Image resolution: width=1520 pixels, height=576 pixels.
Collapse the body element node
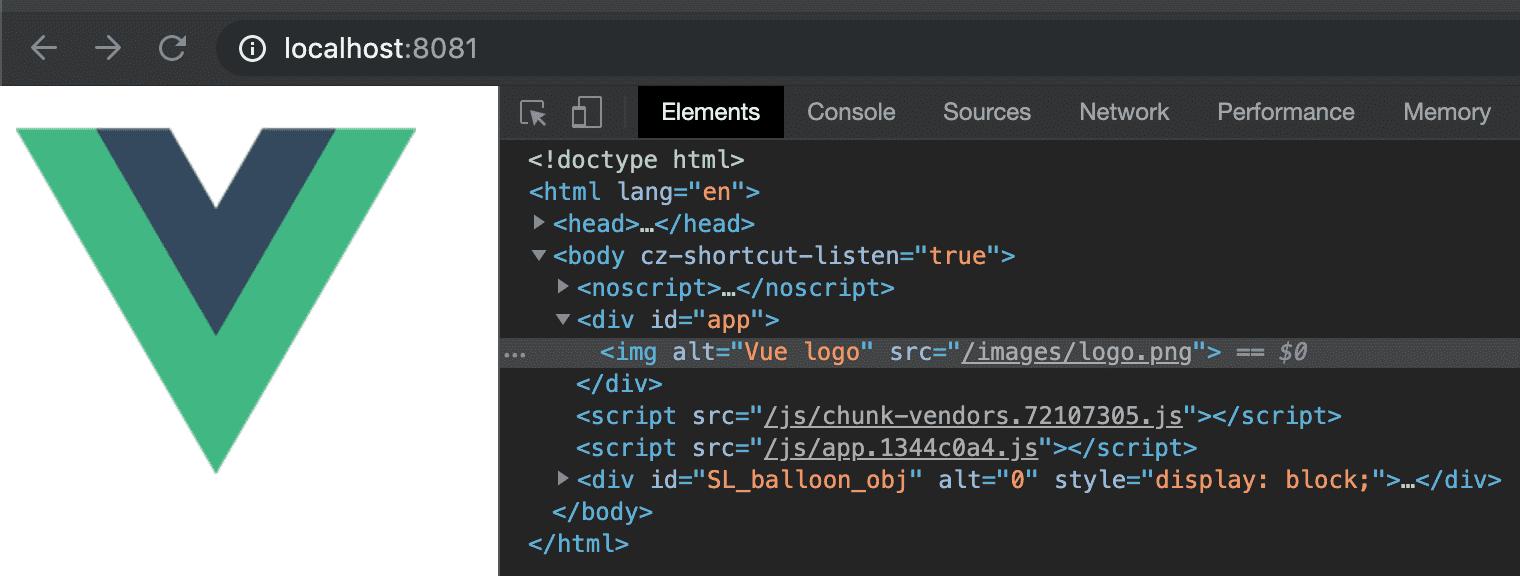540,256
